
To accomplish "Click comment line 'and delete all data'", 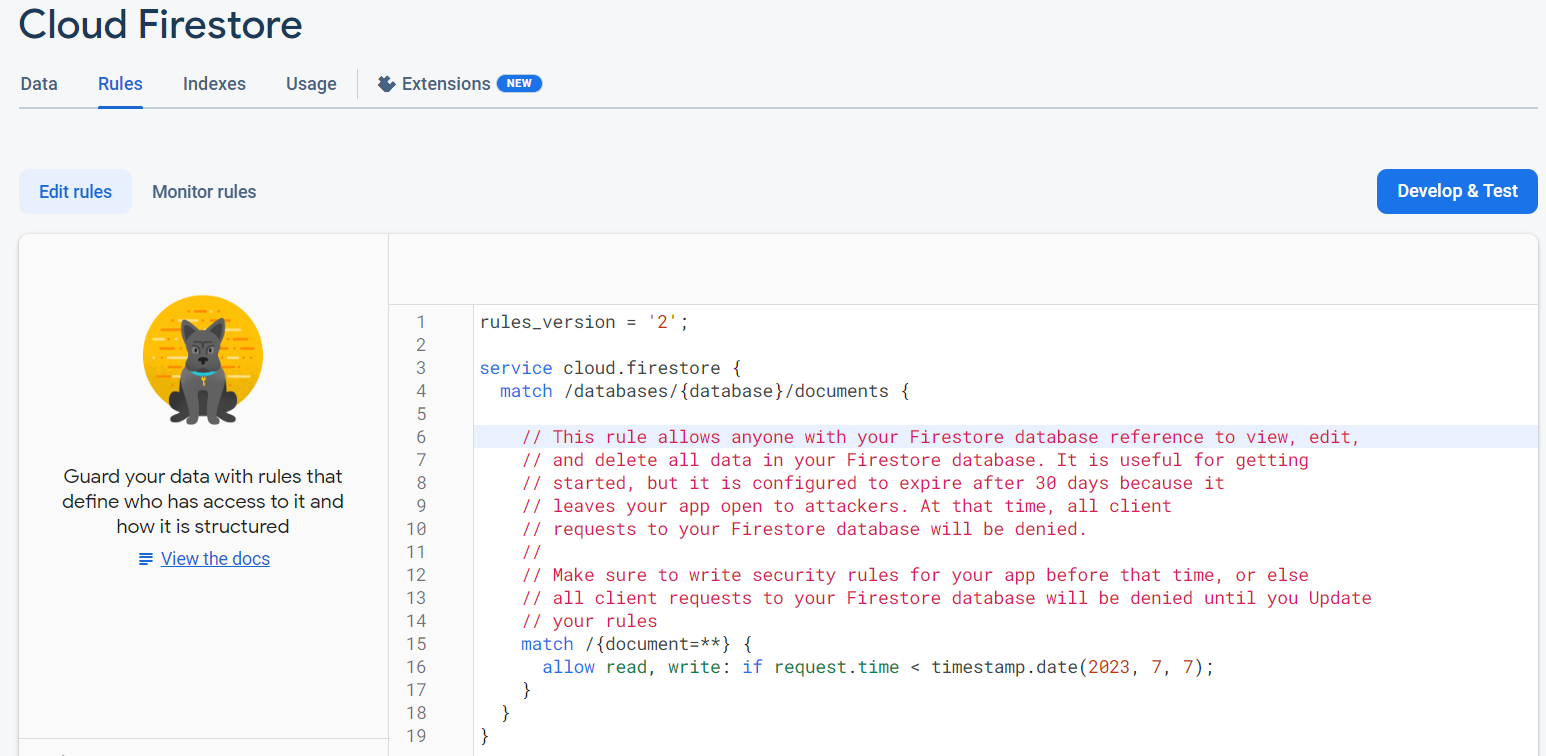I will point(915,460).
